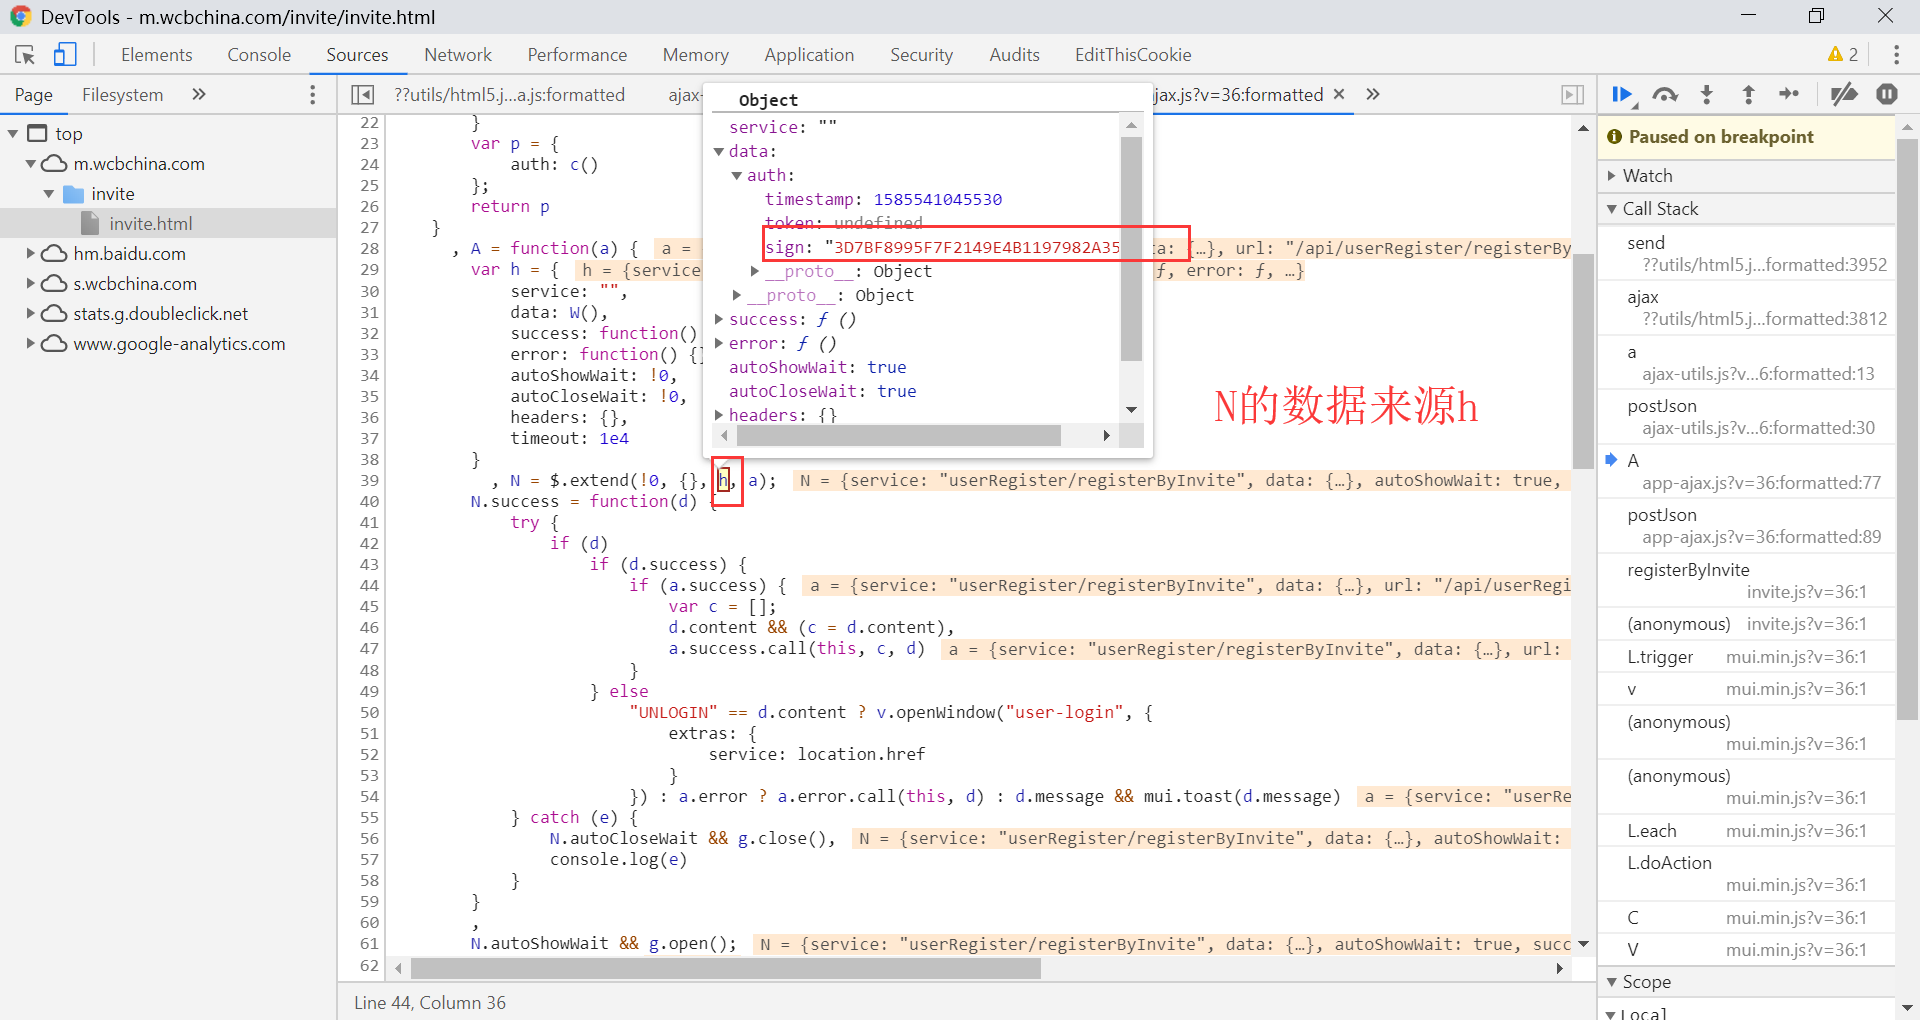Switch to the Elements panel
Viewport: 1920px width, 1020px height.
(x=157, y=55)
